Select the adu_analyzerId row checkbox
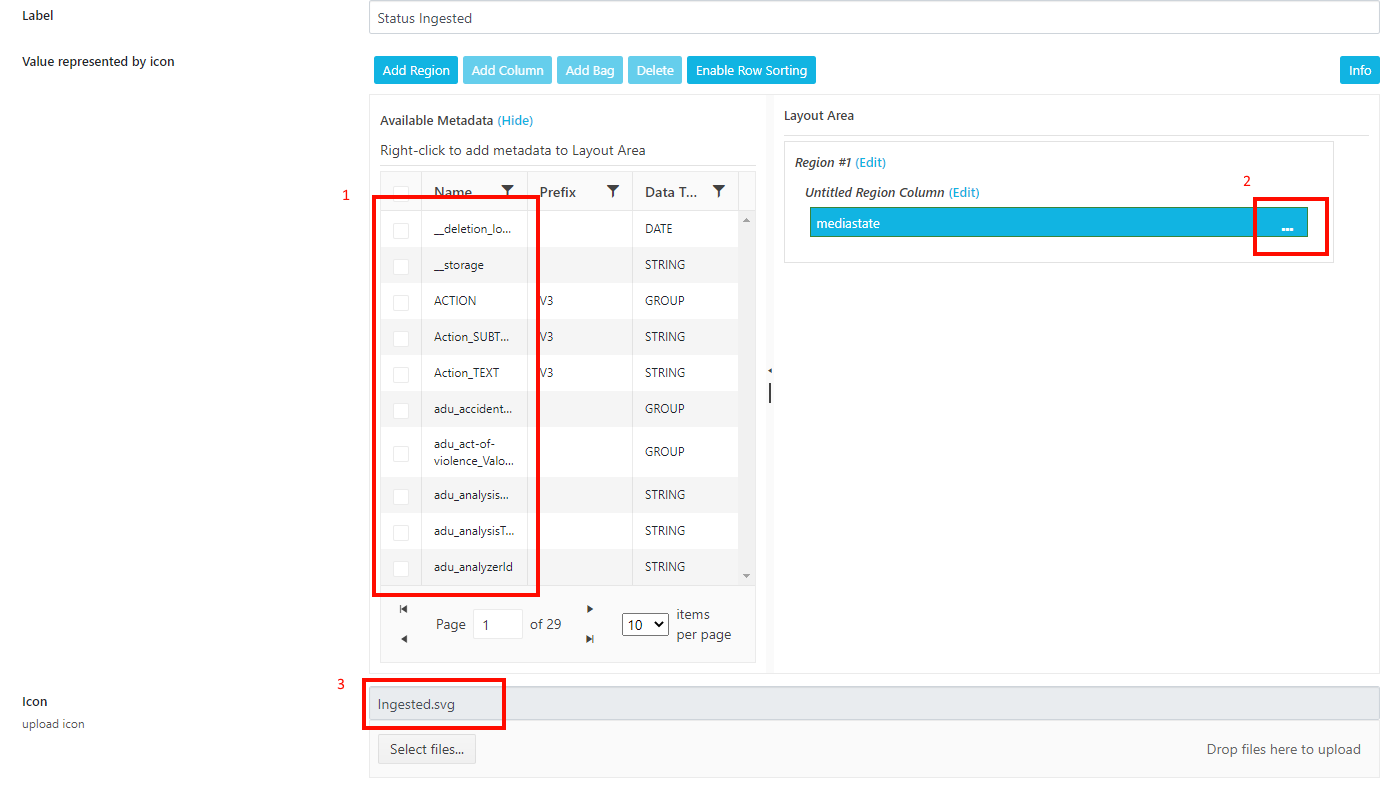Image resolution: width=1391 pixels, height=790 pixels. pyautogui.click(x=401, y=568)
